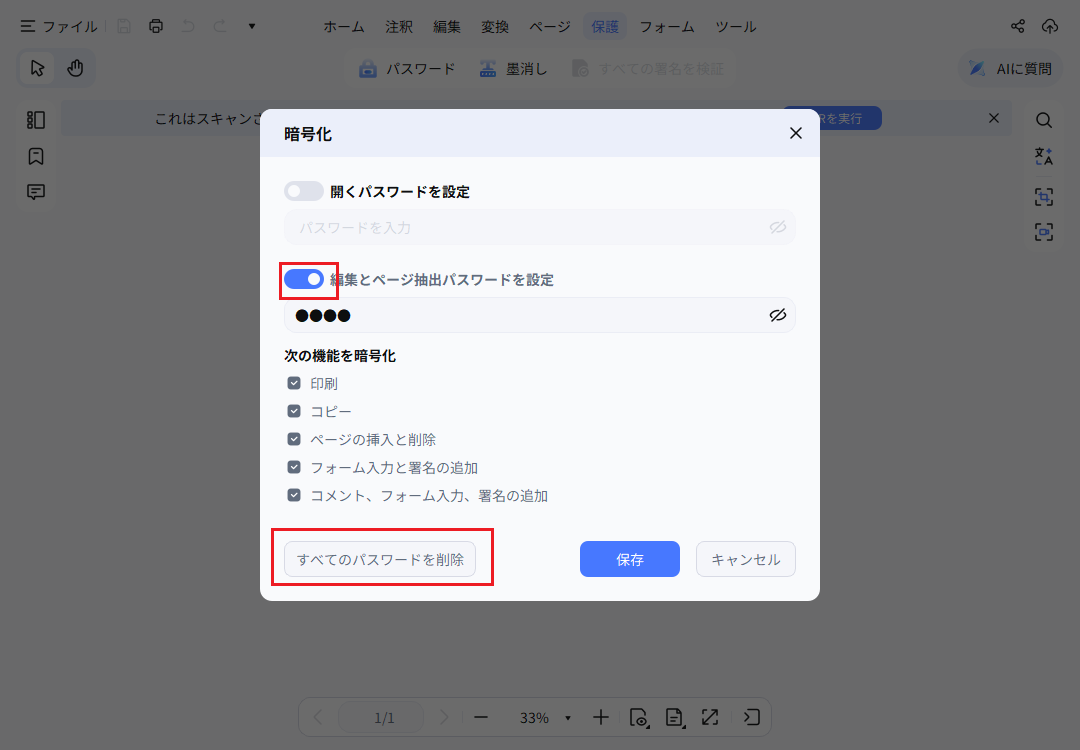Viewport: 1080px width, 750px height.
Task: Open the comments panel icon
Action: point(36,192)
